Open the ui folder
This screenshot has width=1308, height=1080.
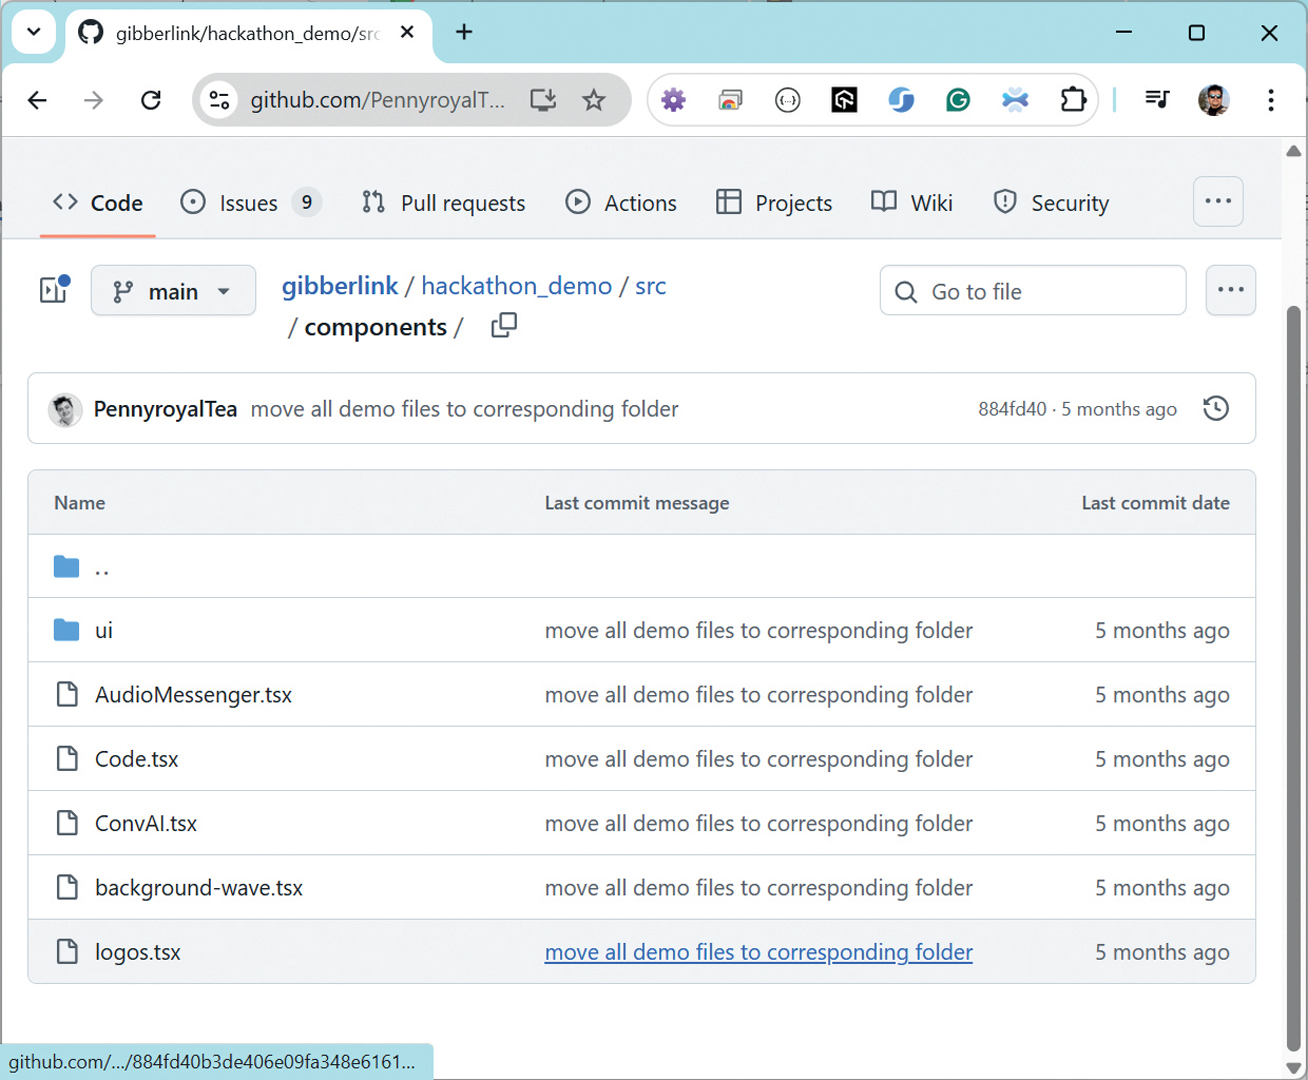click(x=104, y=631)
